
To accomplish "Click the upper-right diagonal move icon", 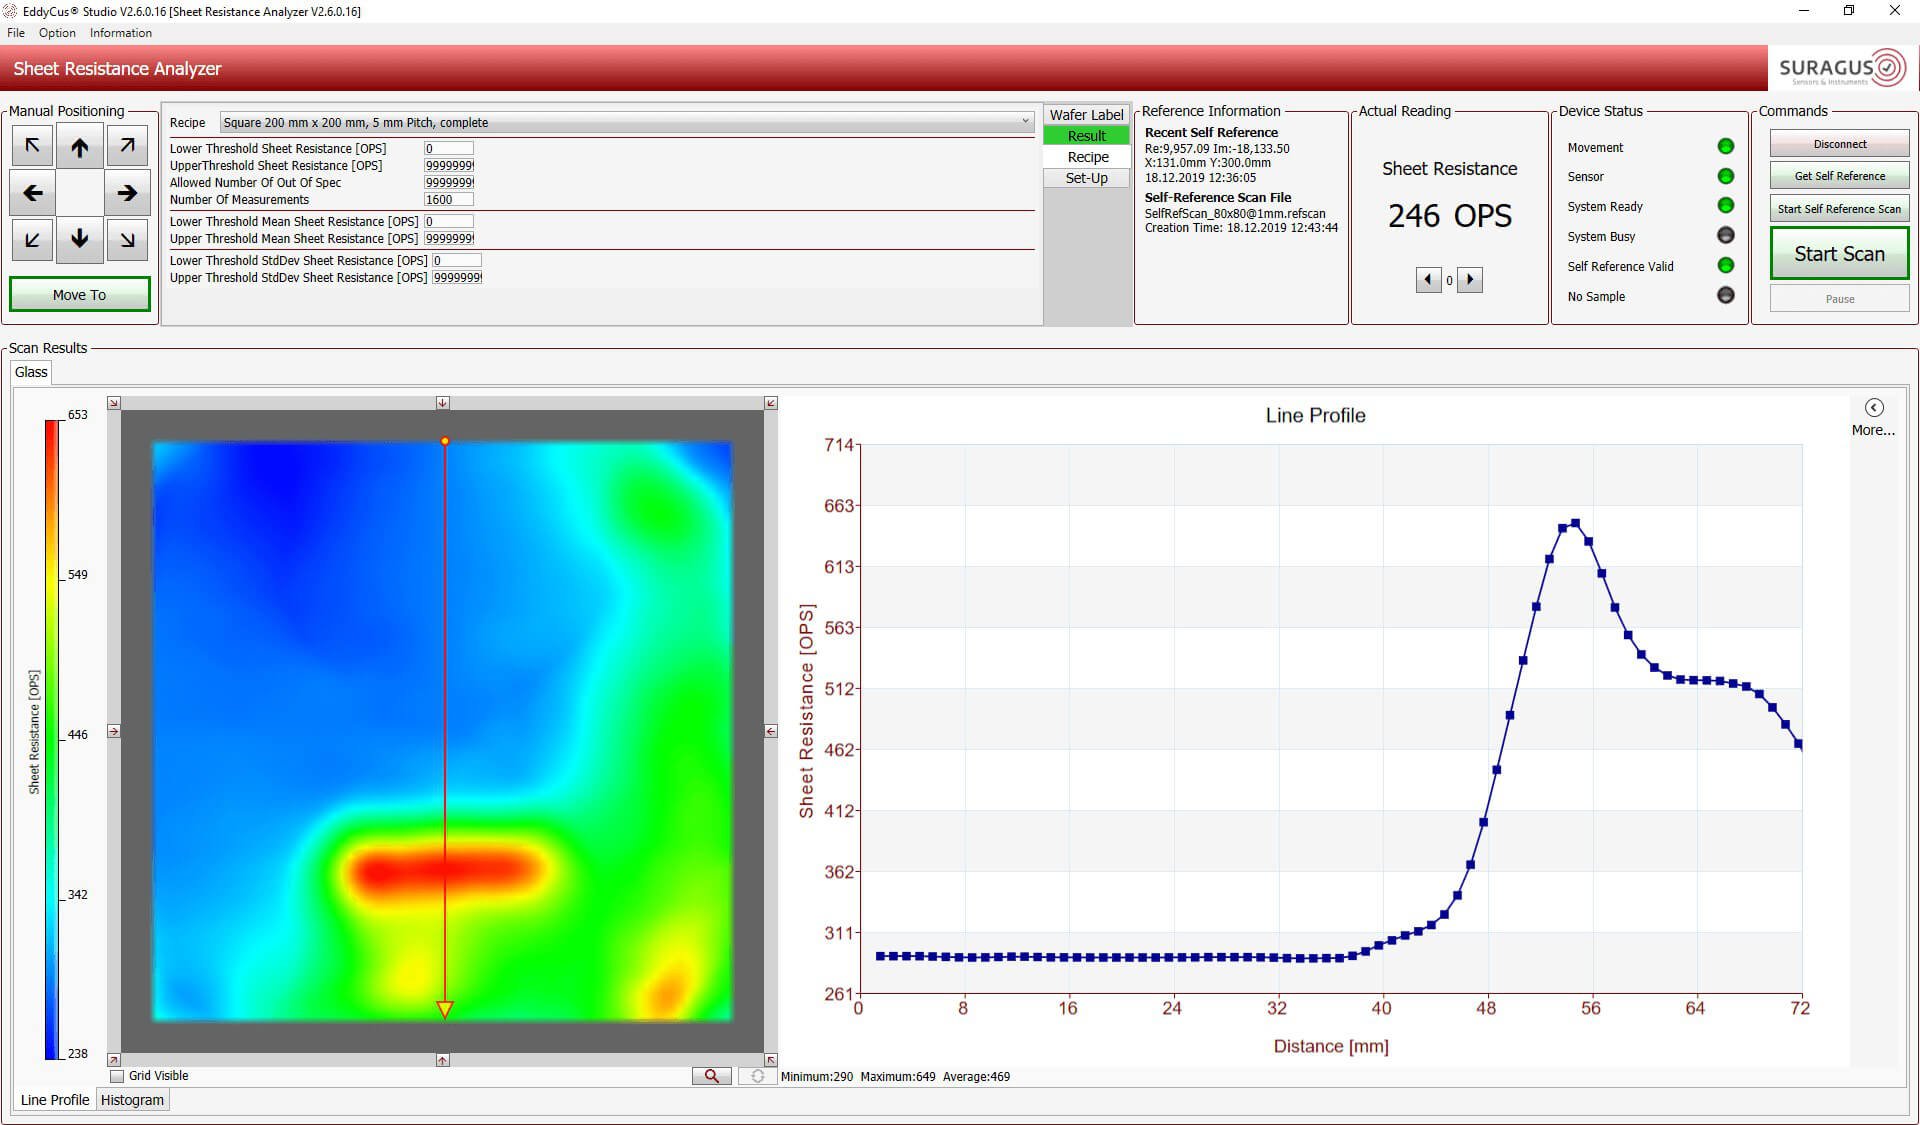I will point(127,145).
